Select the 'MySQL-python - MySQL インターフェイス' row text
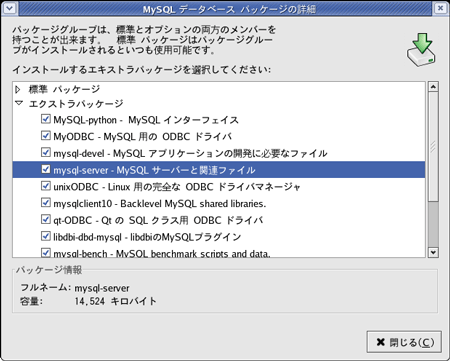450x361 pixels. click(146, 120)
